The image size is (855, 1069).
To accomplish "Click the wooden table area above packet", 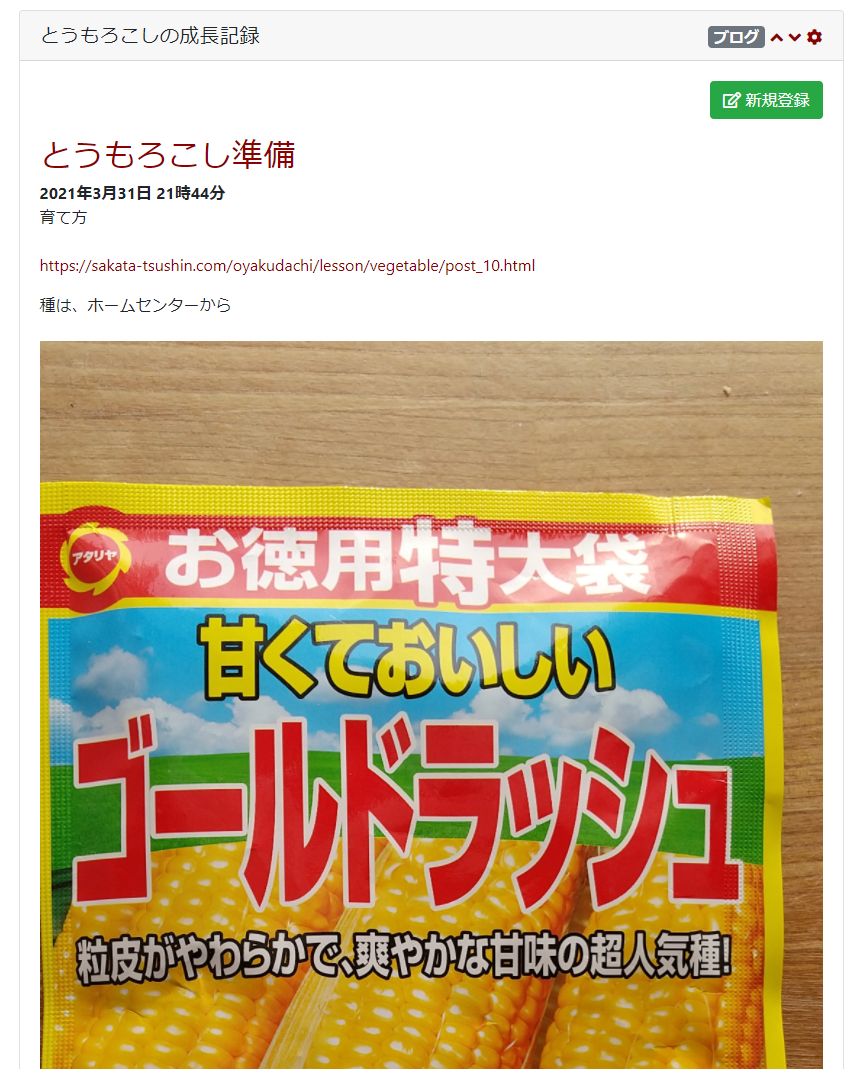I will tap(431, 409).
